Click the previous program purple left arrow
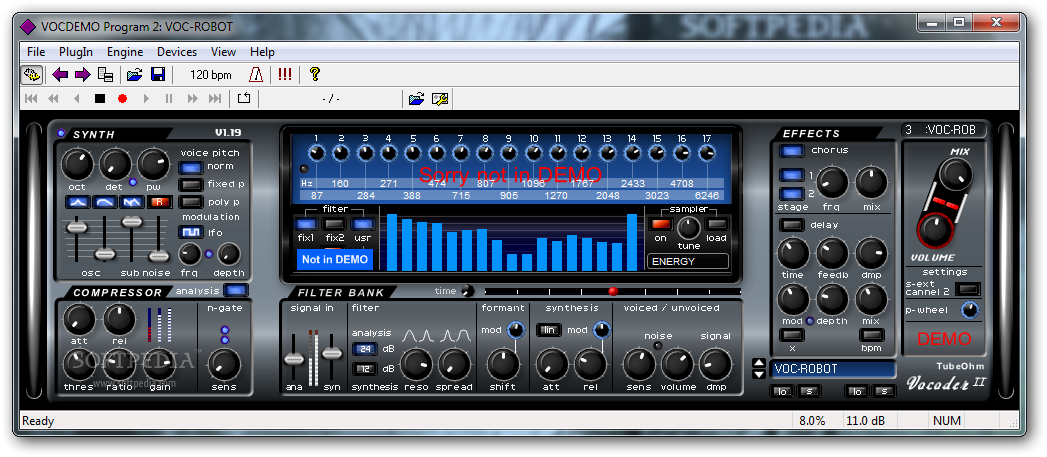Viewport: 1047px width, 457px height. pos(60,74)
